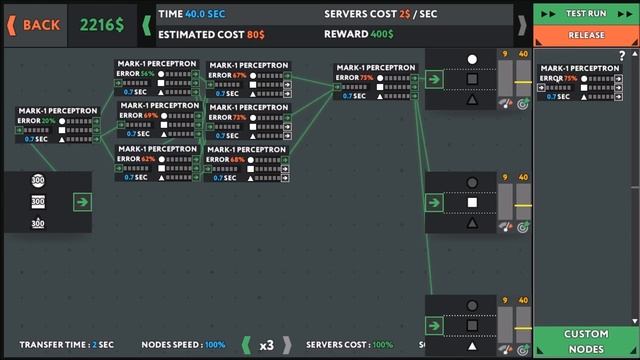
Task: Click circle output port of 56% error perceptron
Action: coord(195,74)
